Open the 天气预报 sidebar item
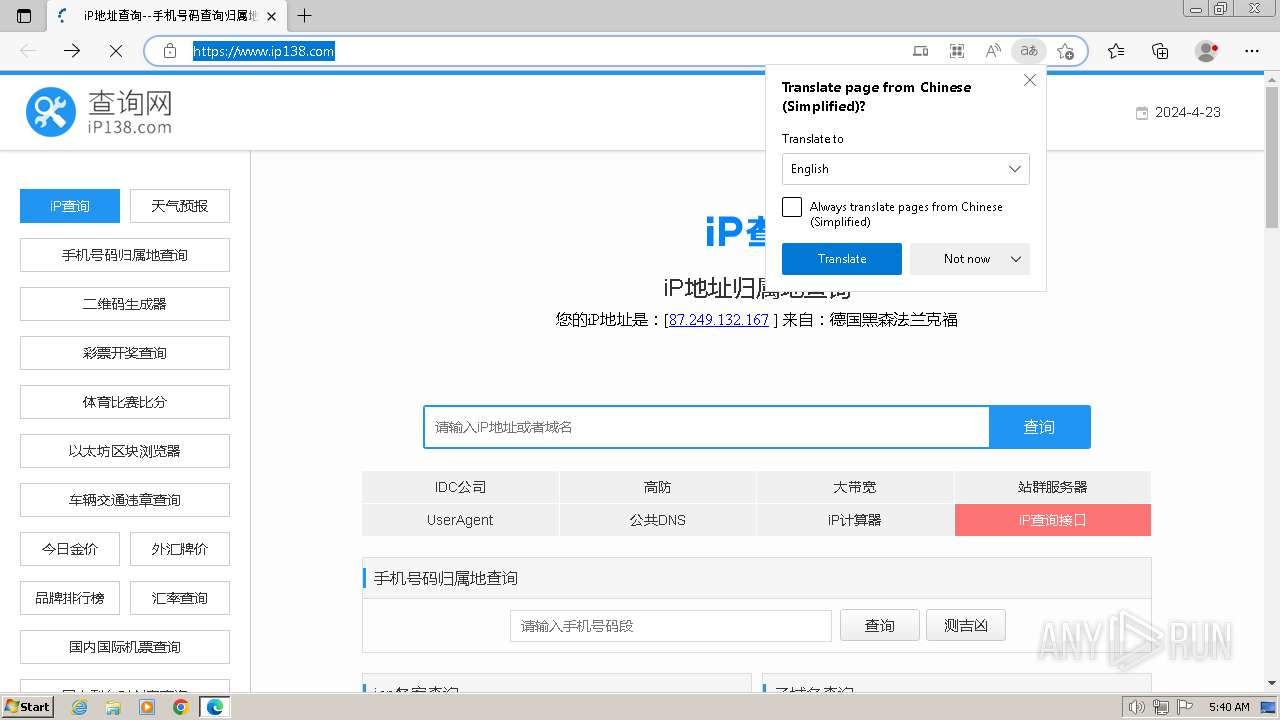The width and height of the screenshot is (1280, 720). pyautogui.click(x=180, y=206)
